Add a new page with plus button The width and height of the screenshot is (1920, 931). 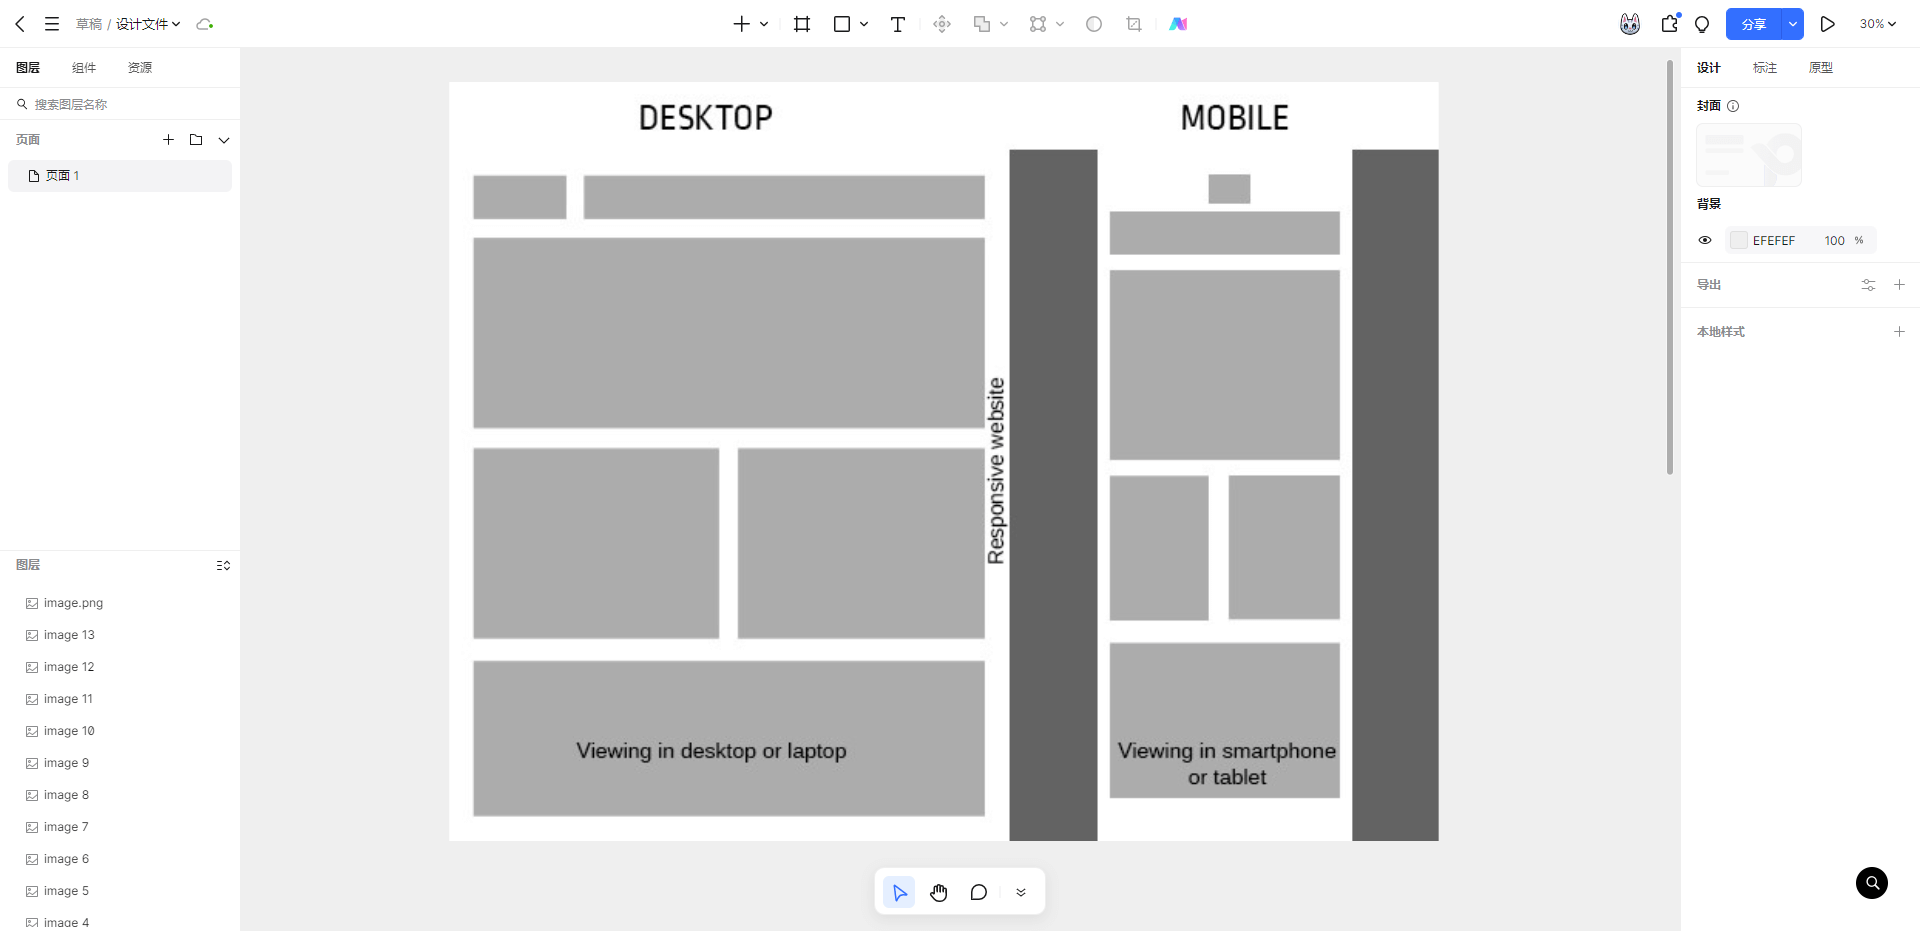tap(168, 140)
